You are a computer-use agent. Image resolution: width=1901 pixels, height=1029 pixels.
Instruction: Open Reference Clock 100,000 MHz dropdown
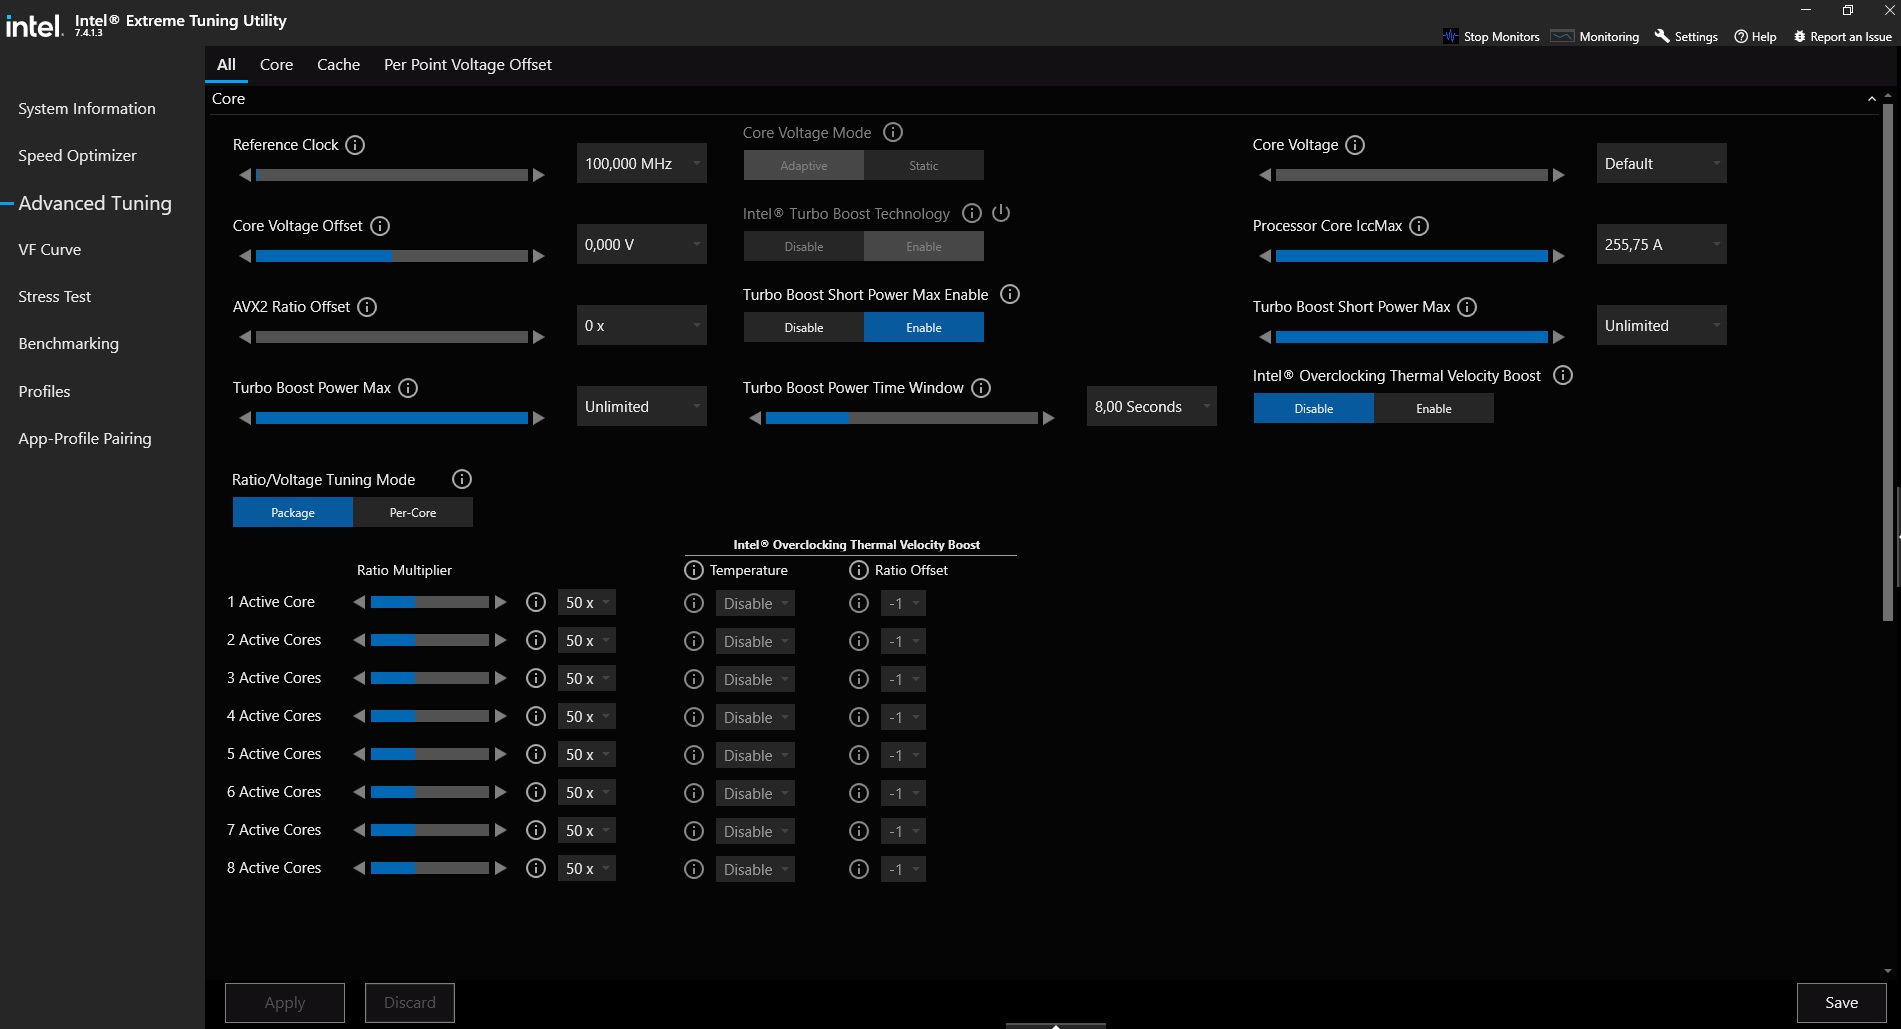click(642, 164)
